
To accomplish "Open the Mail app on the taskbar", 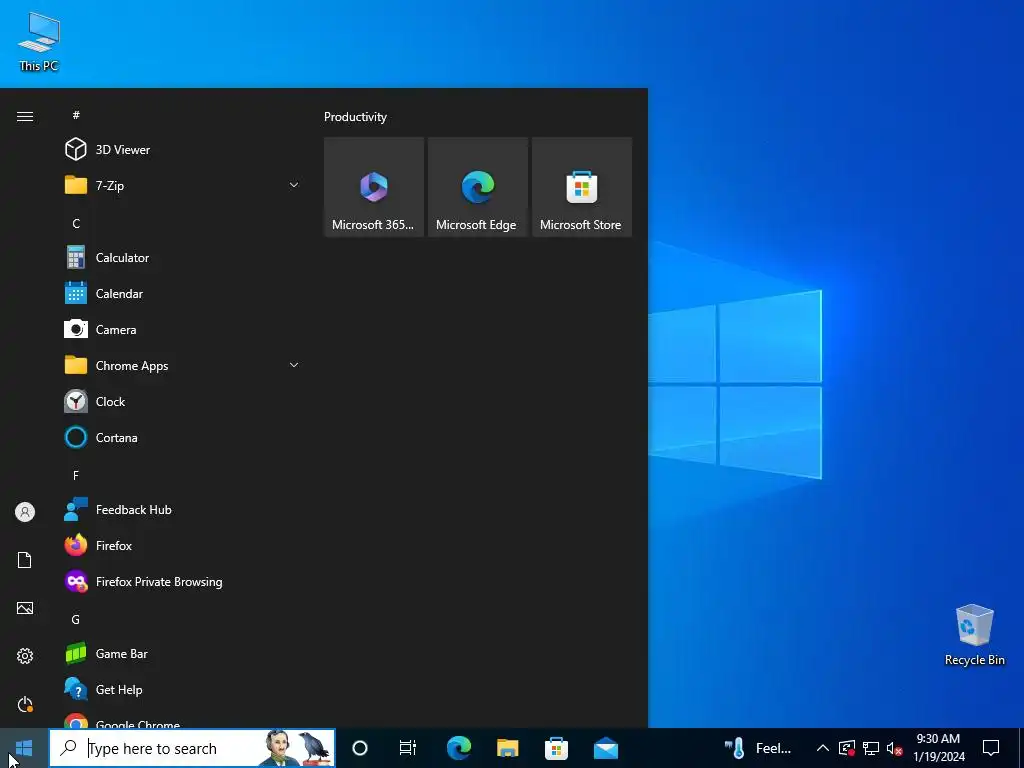I will pos(606,748).
